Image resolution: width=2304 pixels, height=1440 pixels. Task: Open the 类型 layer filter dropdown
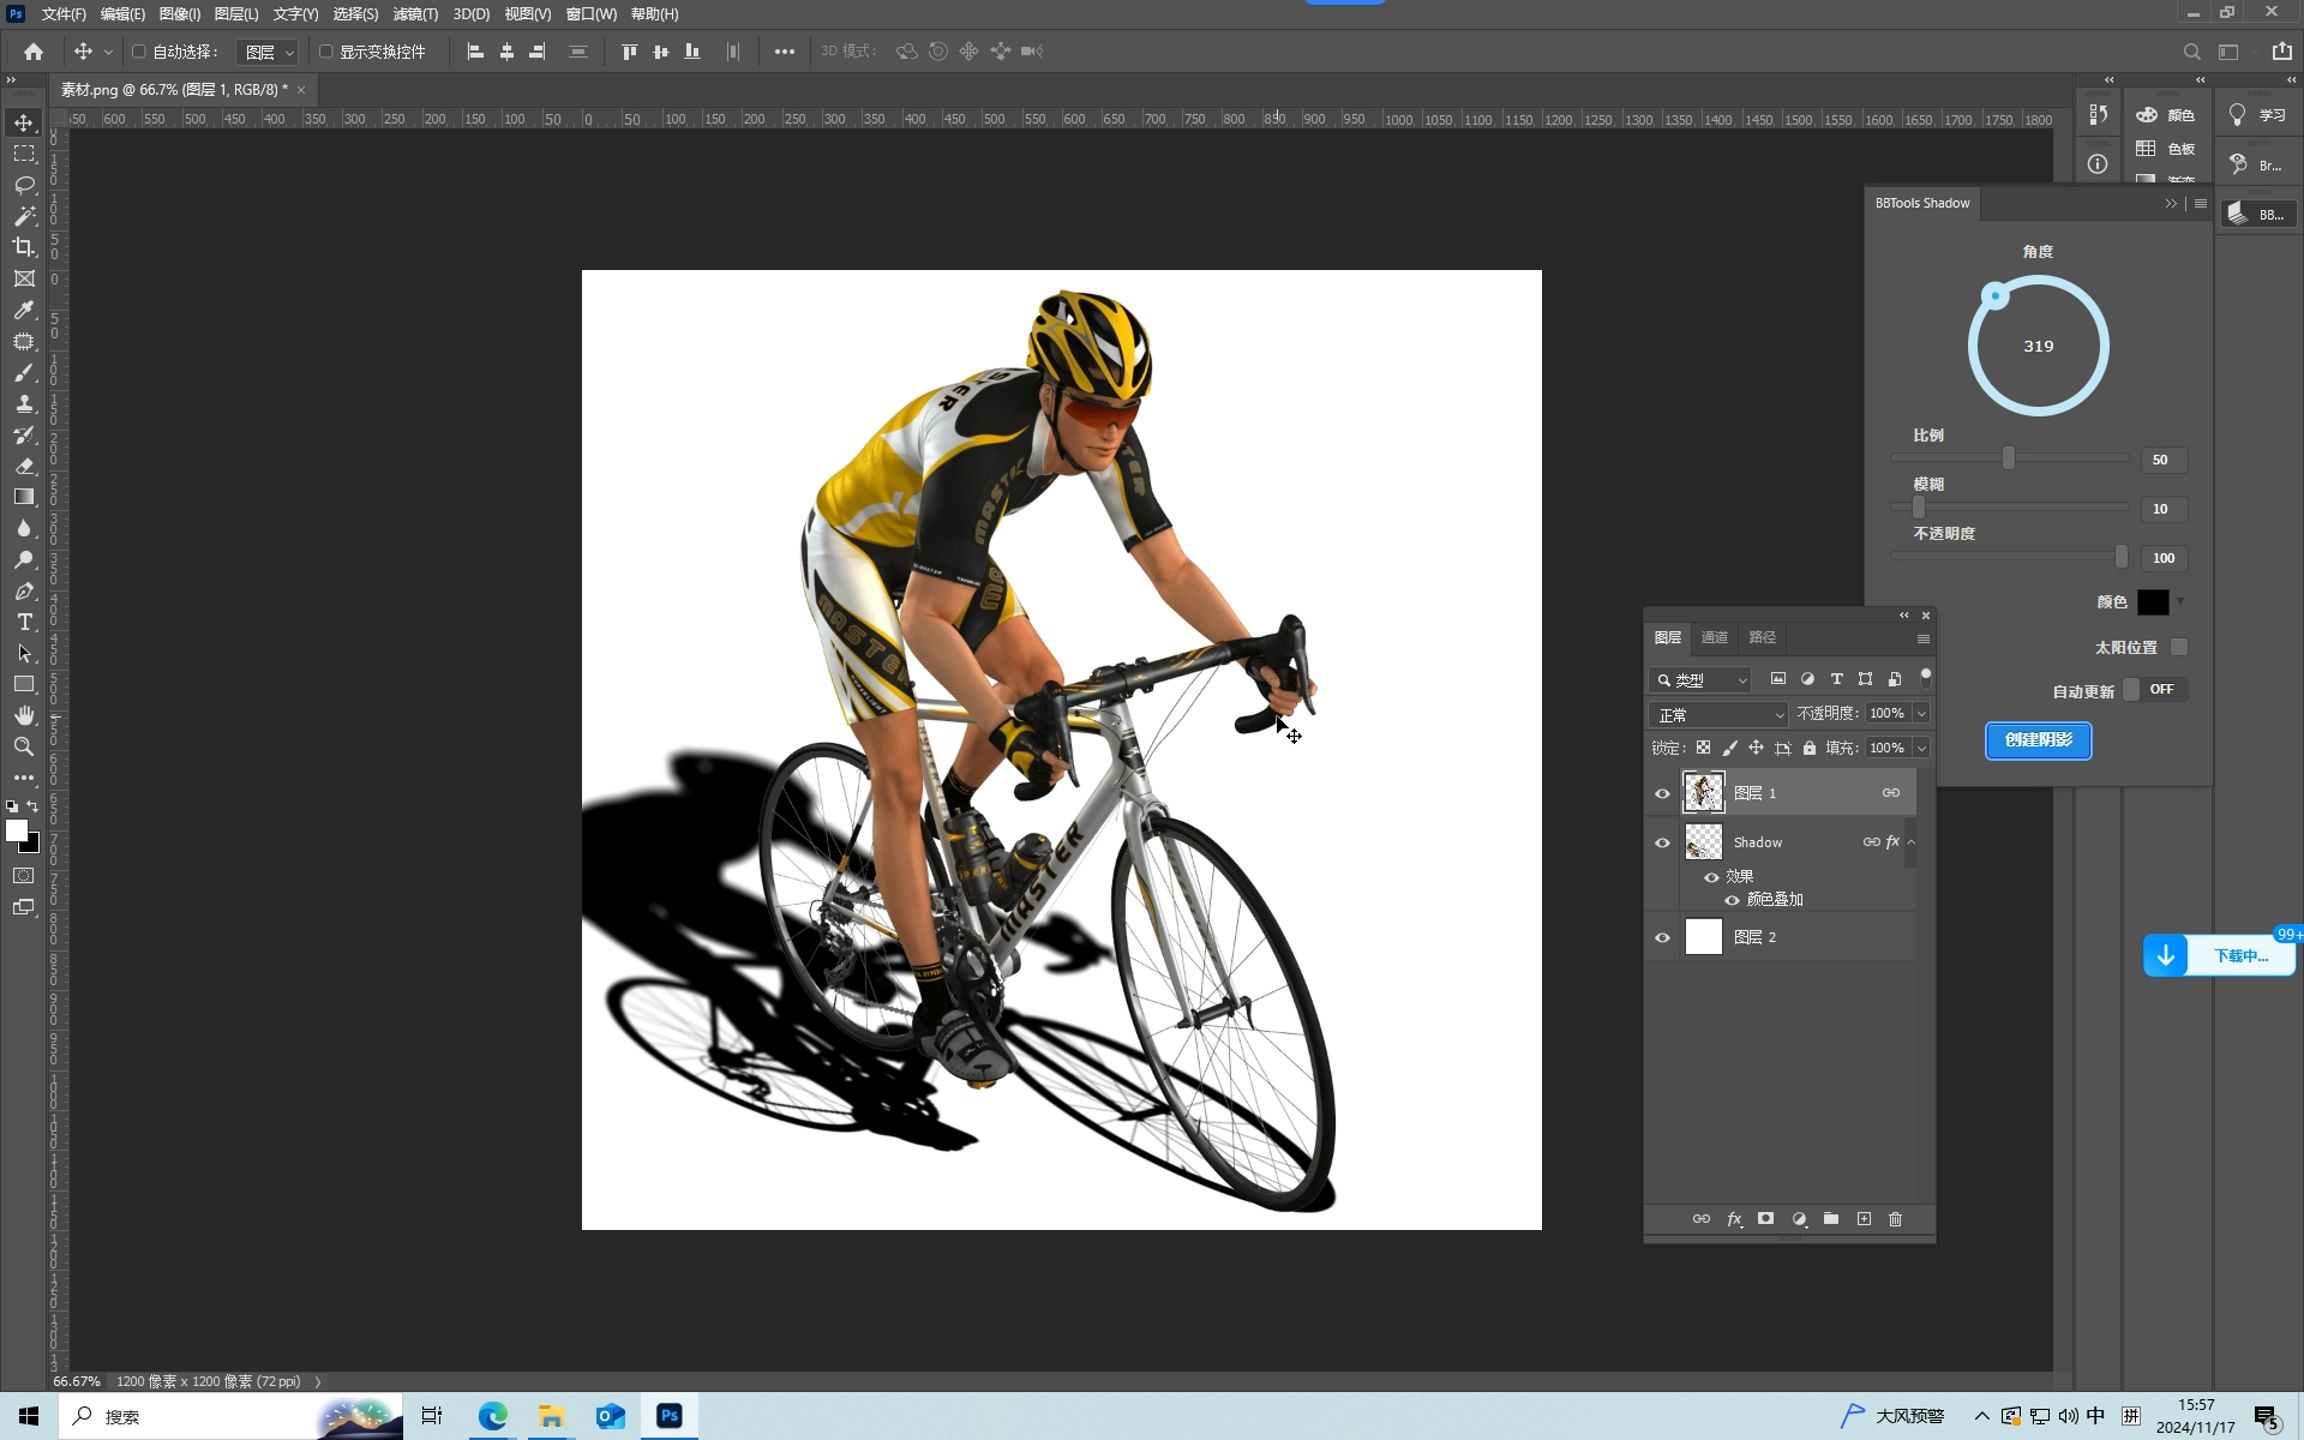point(1700,680)
